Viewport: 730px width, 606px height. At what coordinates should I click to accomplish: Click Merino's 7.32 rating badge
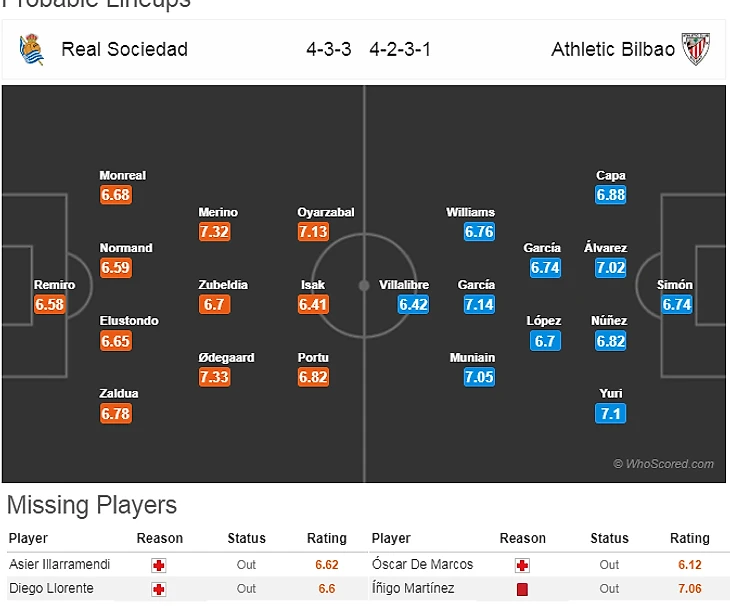point(215,232)
